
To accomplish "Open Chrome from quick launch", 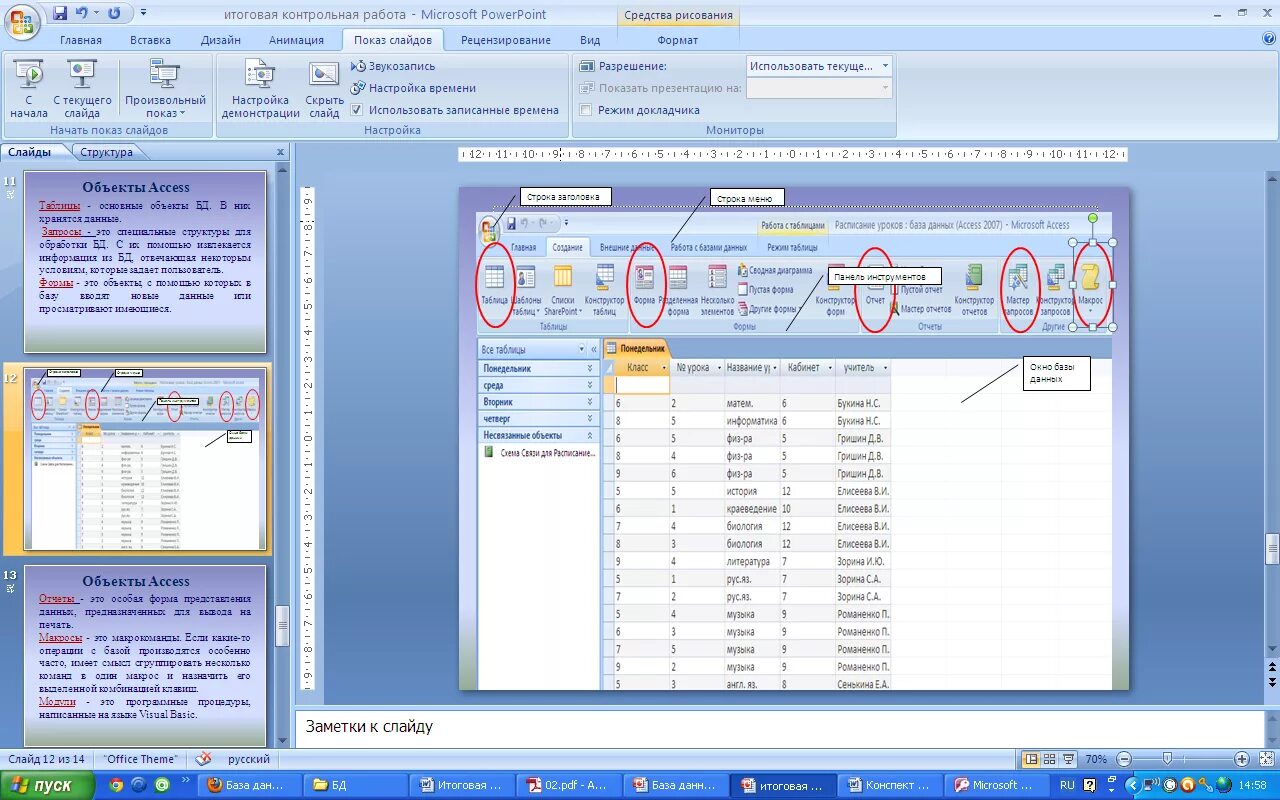I will click(115, 785).
